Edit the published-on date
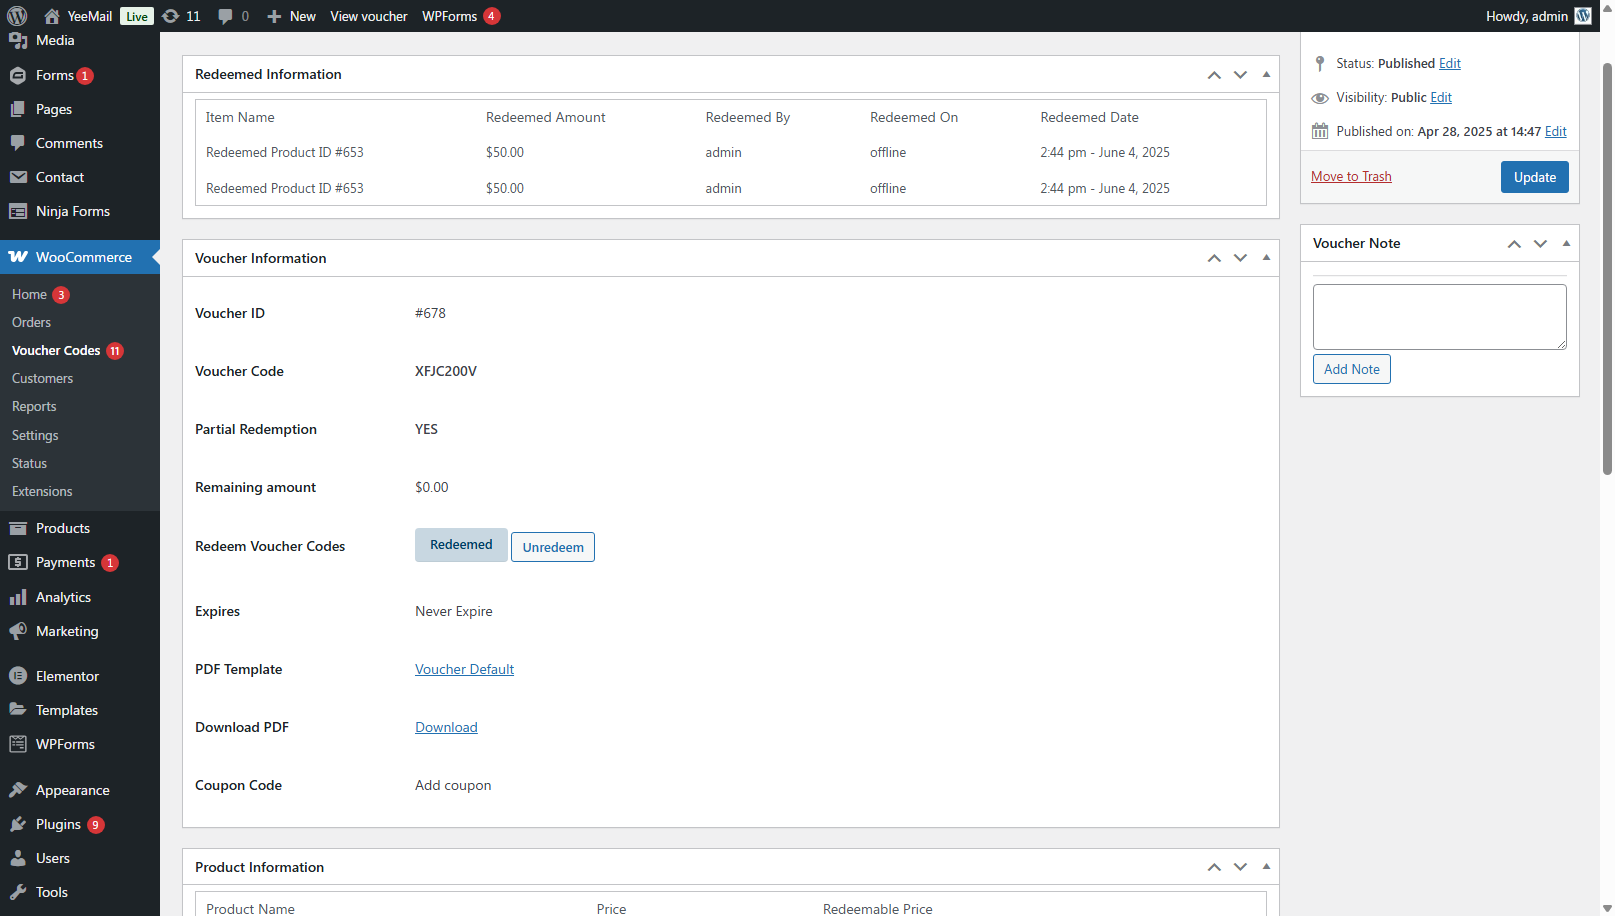 point(1556,131)
